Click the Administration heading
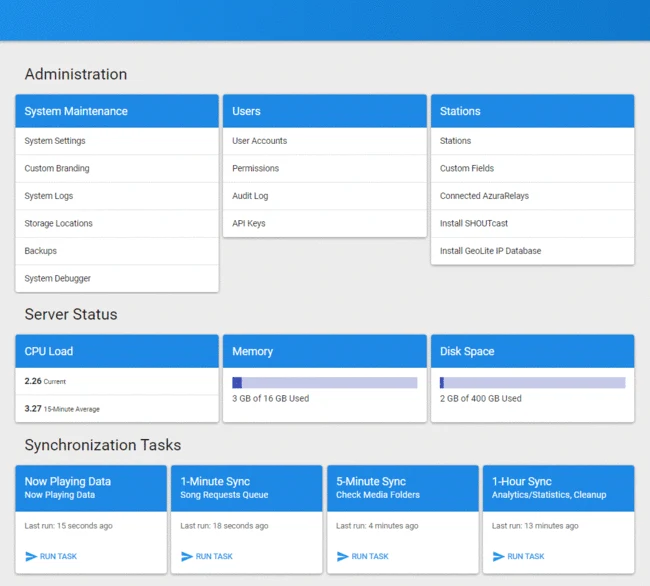The width and height of the screenshot is (650, 586). click(x=76, y=74)
